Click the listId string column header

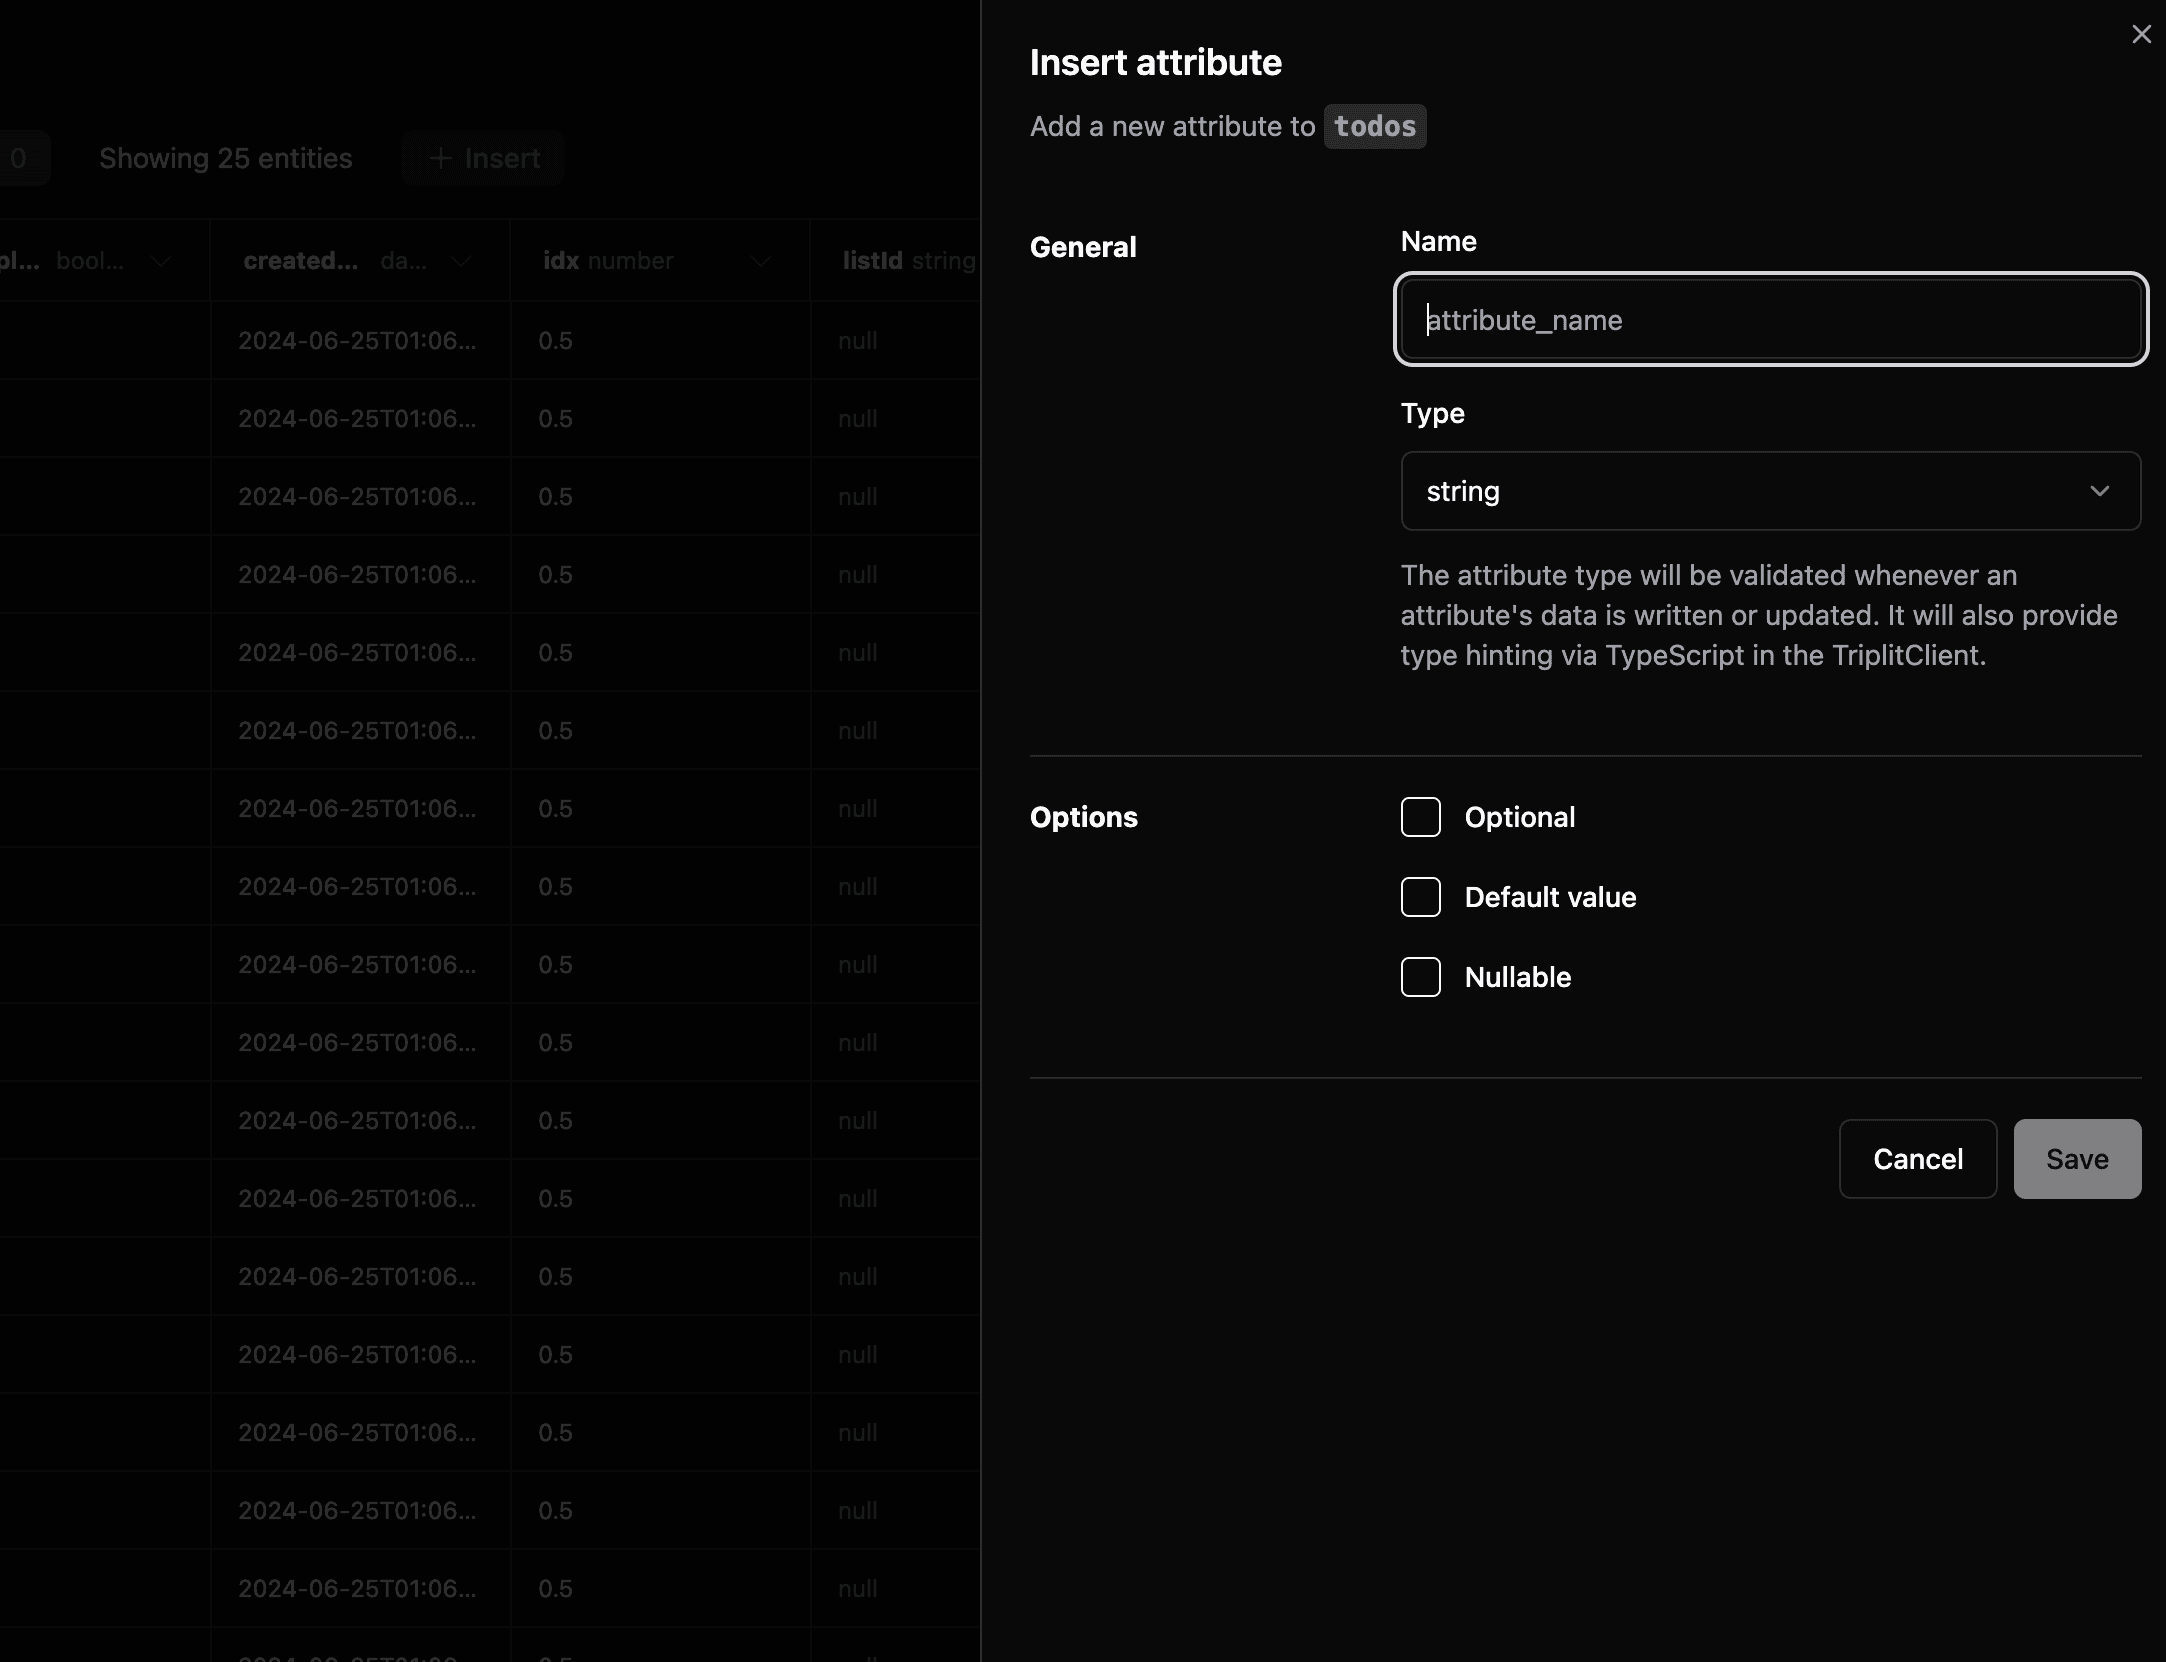pos(908,261)
